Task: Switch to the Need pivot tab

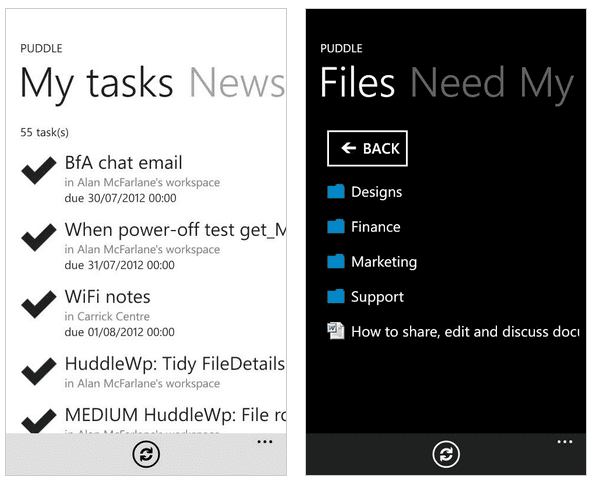Action: tap(458, 82)
